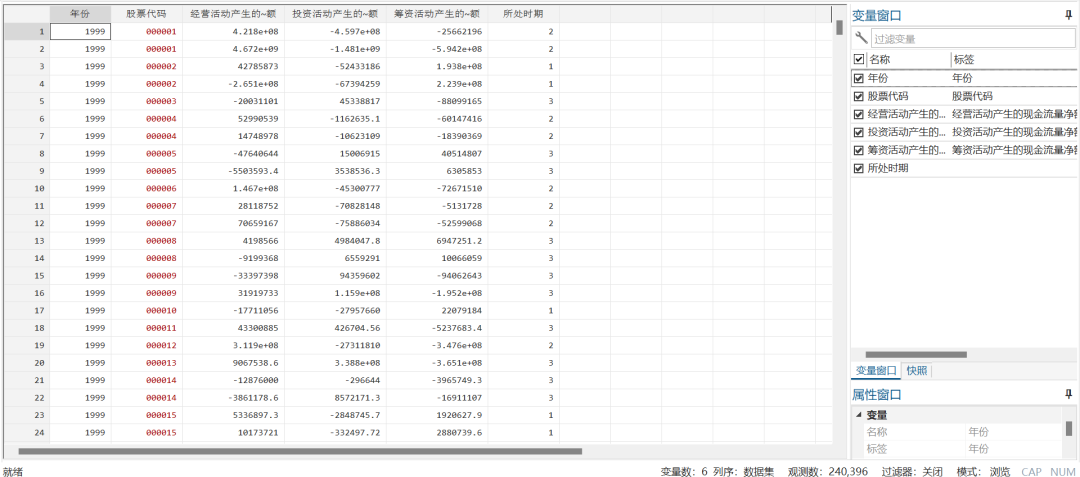Toggle the 筹资活动产生的 variable checkbox
The image size is (1080, 477).
858,150
